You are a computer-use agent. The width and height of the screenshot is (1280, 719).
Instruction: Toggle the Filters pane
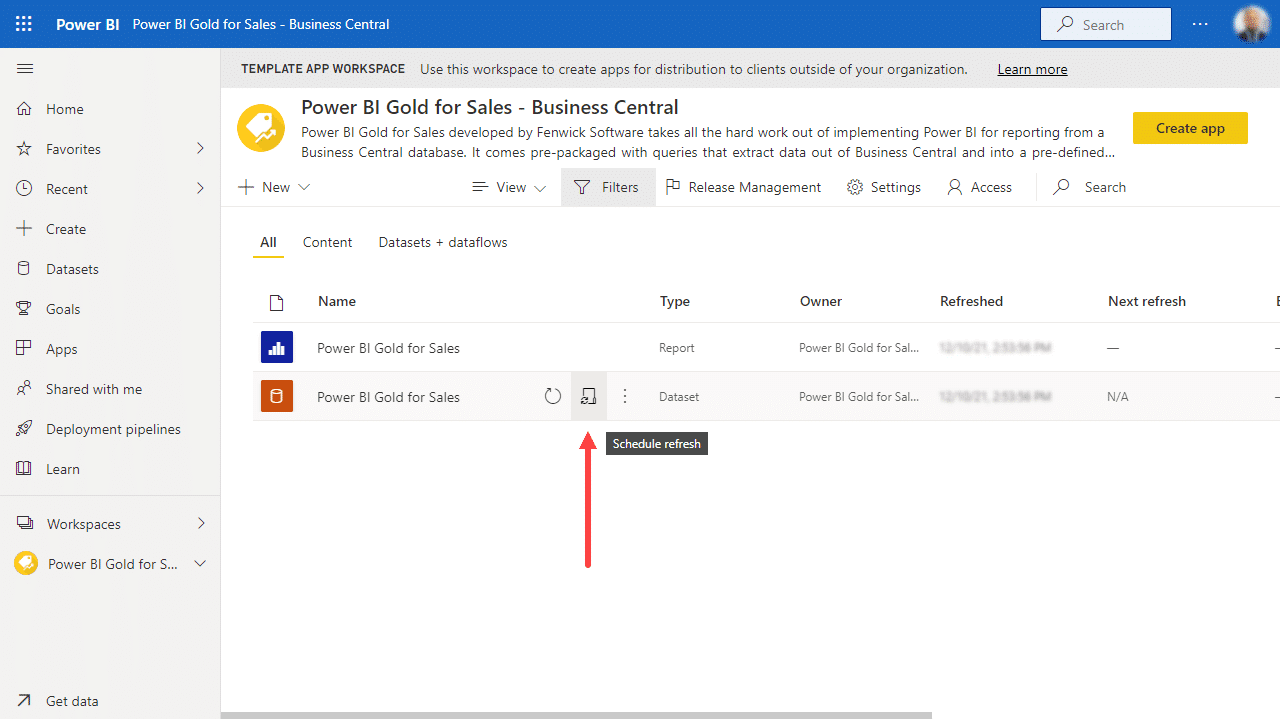click(x=607, y=187)
